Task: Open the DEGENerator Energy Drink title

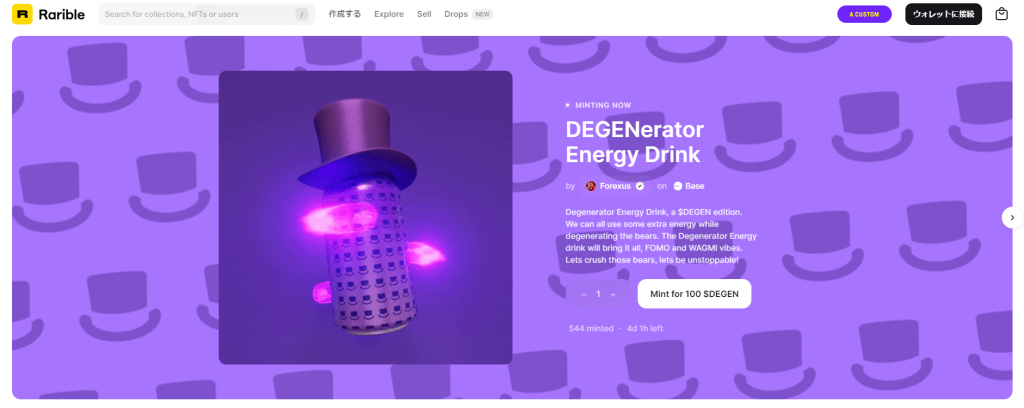Action: pos(635,142)
